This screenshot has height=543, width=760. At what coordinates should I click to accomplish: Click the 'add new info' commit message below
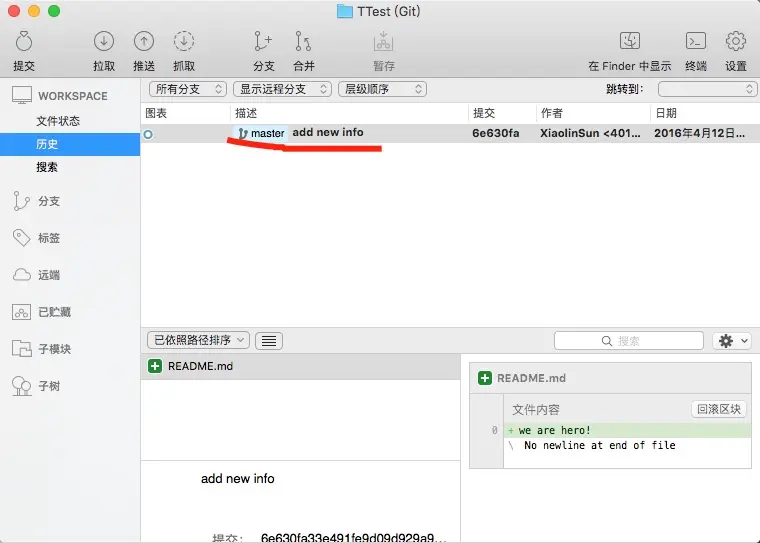point(238,479)
